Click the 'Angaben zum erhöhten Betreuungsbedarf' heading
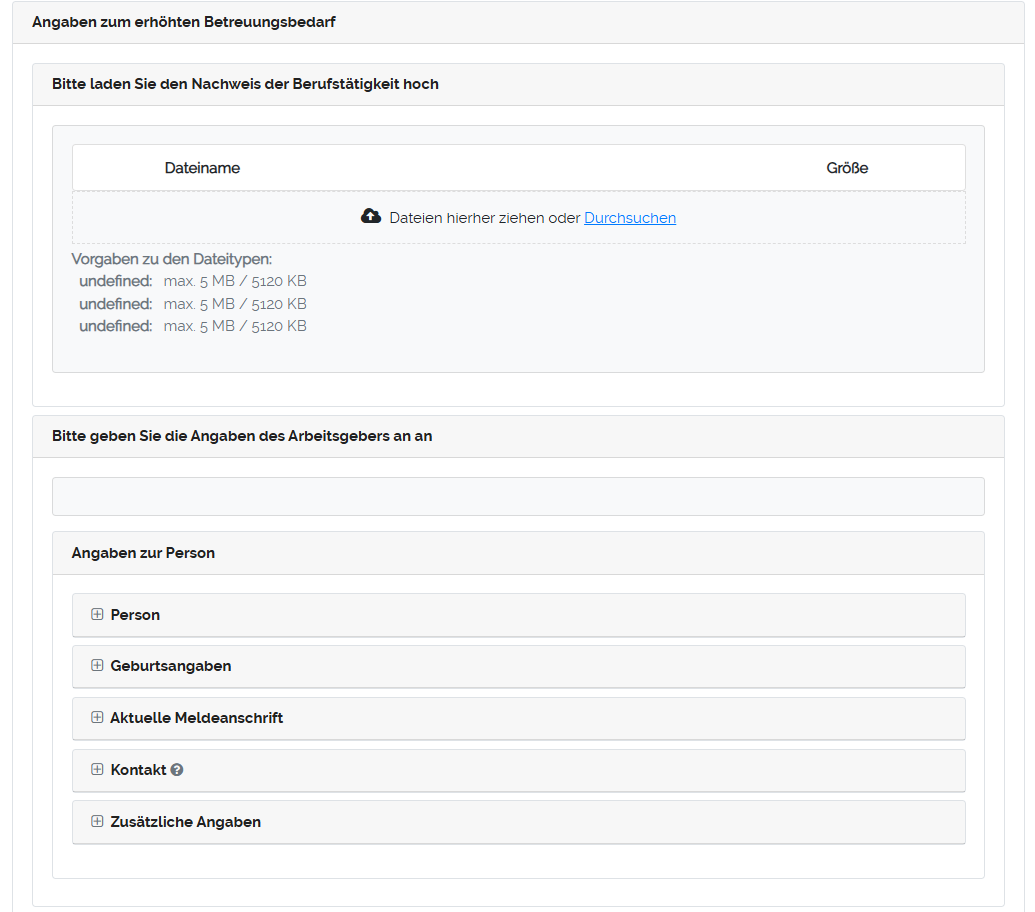The height and width of the screenshot is (912, 1035). click(x=183, y=22)
